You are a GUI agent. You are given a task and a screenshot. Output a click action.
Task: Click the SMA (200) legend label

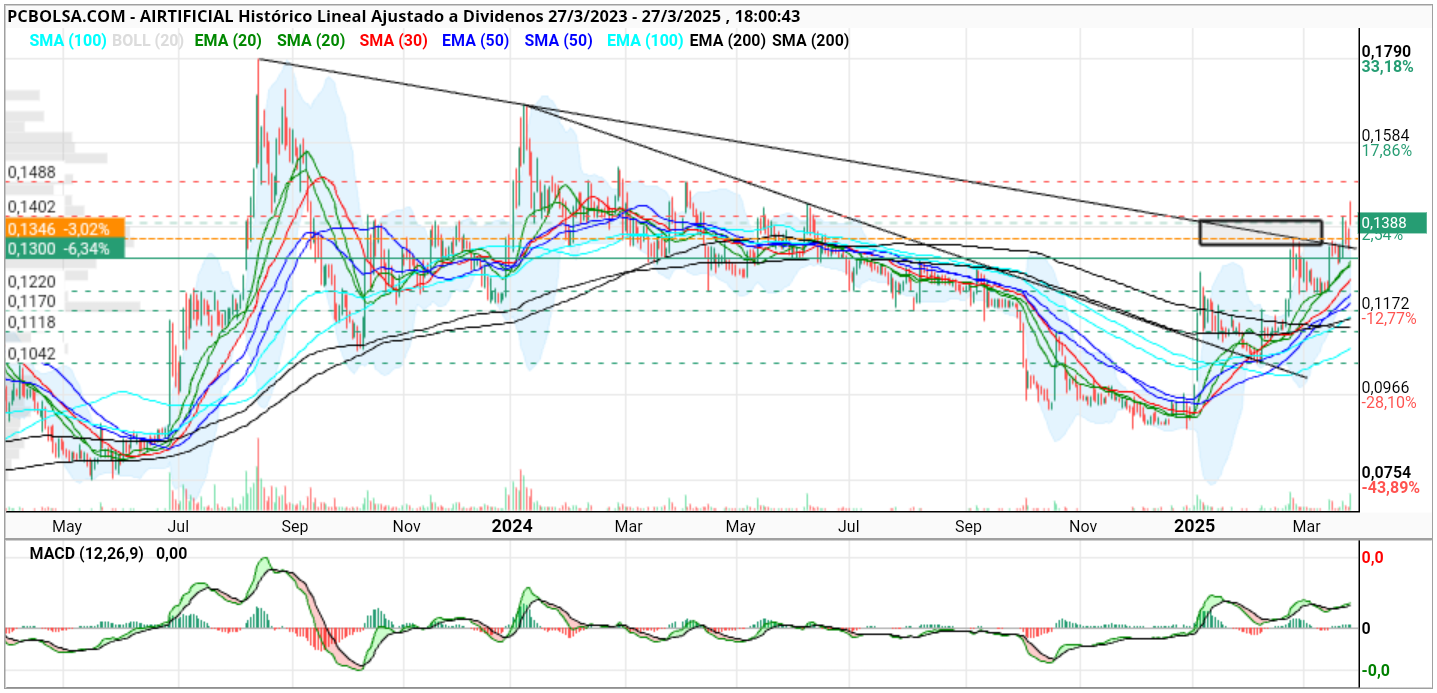(811, 41)
